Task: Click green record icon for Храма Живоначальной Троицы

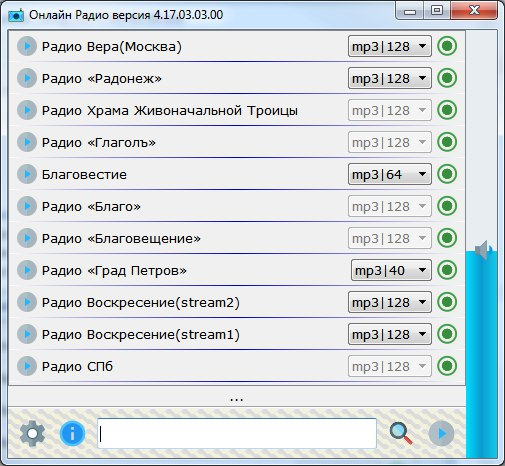Action: [447, 110]
